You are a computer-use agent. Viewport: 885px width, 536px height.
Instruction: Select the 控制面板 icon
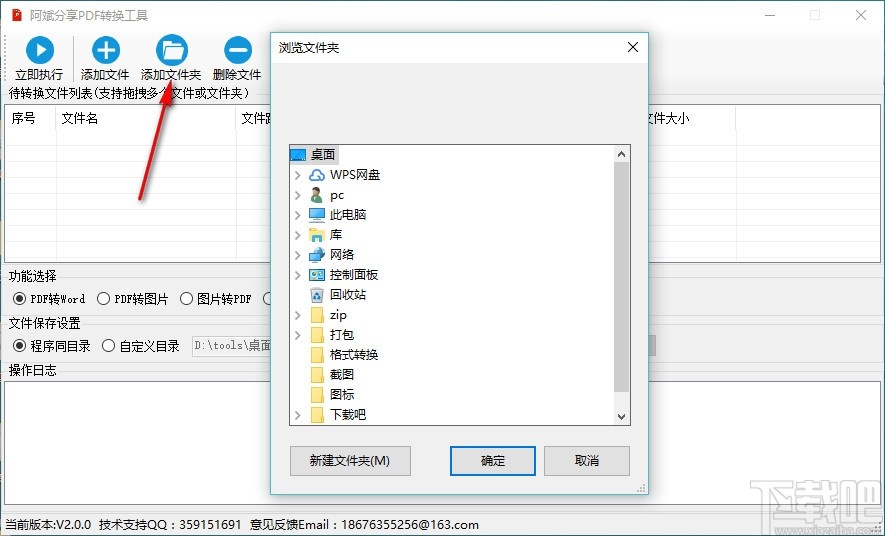tap(317, 275)
